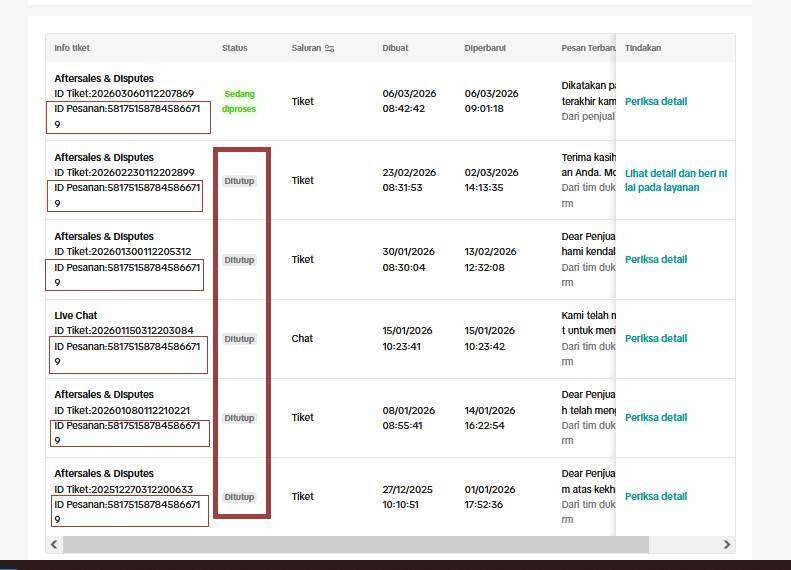Open Periksa detail for the Live Chat ticket
The height and width of the screenshot is (570, 791).
(x=655, y=338)
